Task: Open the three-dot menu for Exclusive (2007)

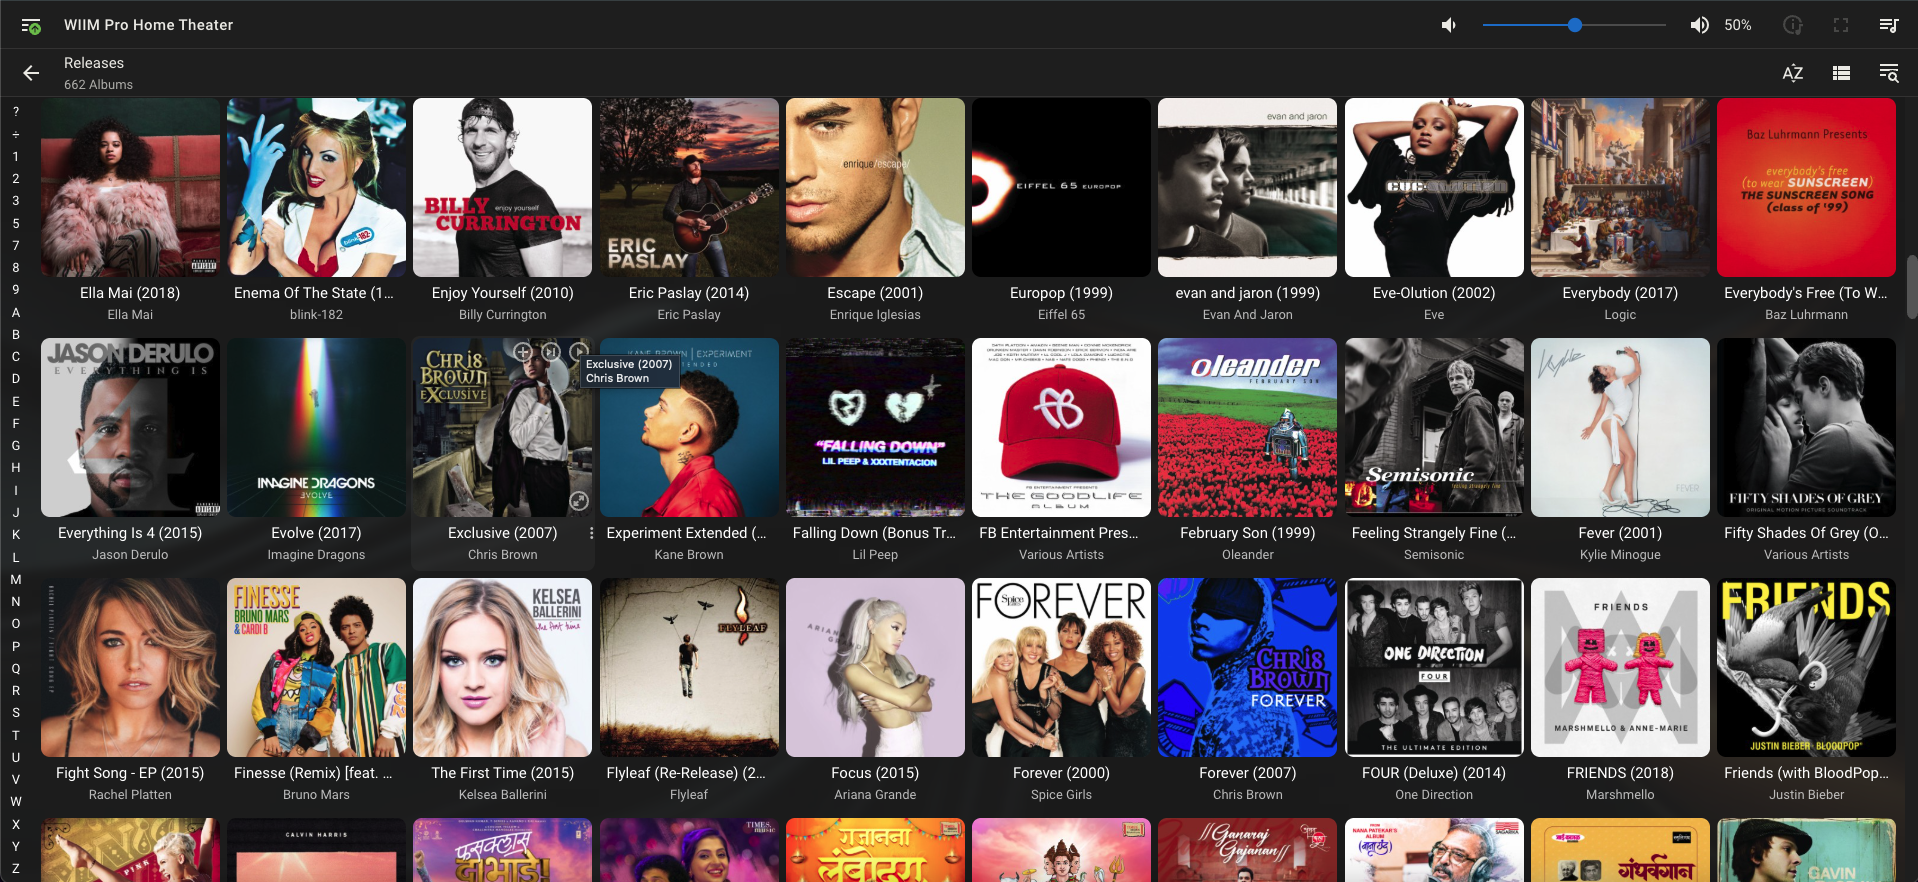Action: click(591, 533)
